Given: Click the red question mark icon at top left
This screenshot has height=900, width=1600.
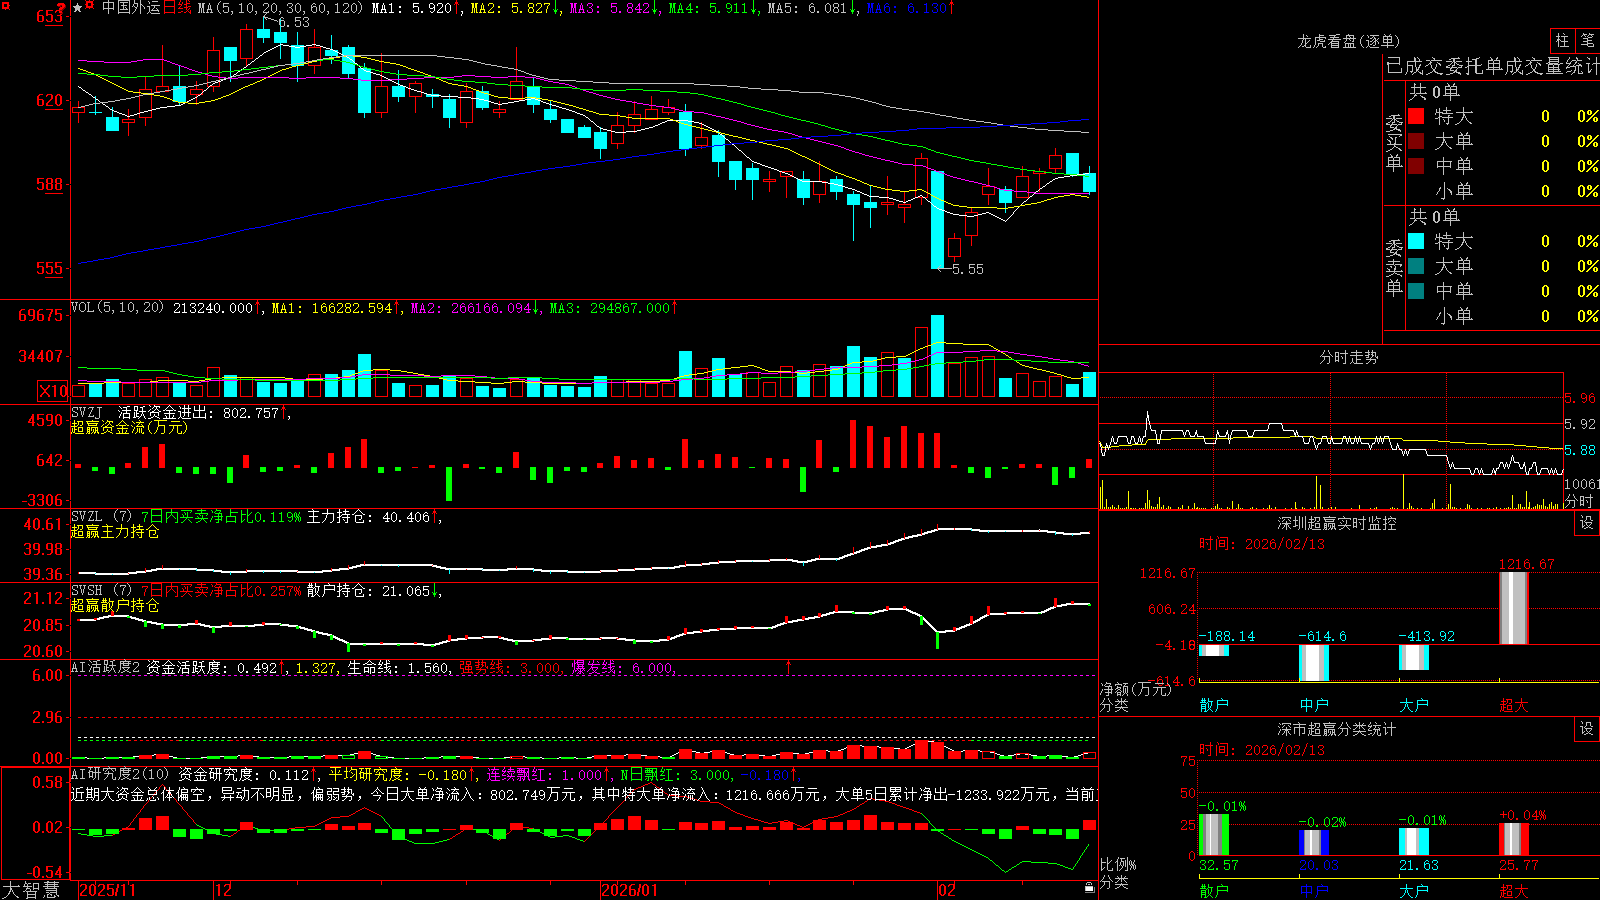Looking at the screenshot, I should pyautogui.click(x=61, y=8).
